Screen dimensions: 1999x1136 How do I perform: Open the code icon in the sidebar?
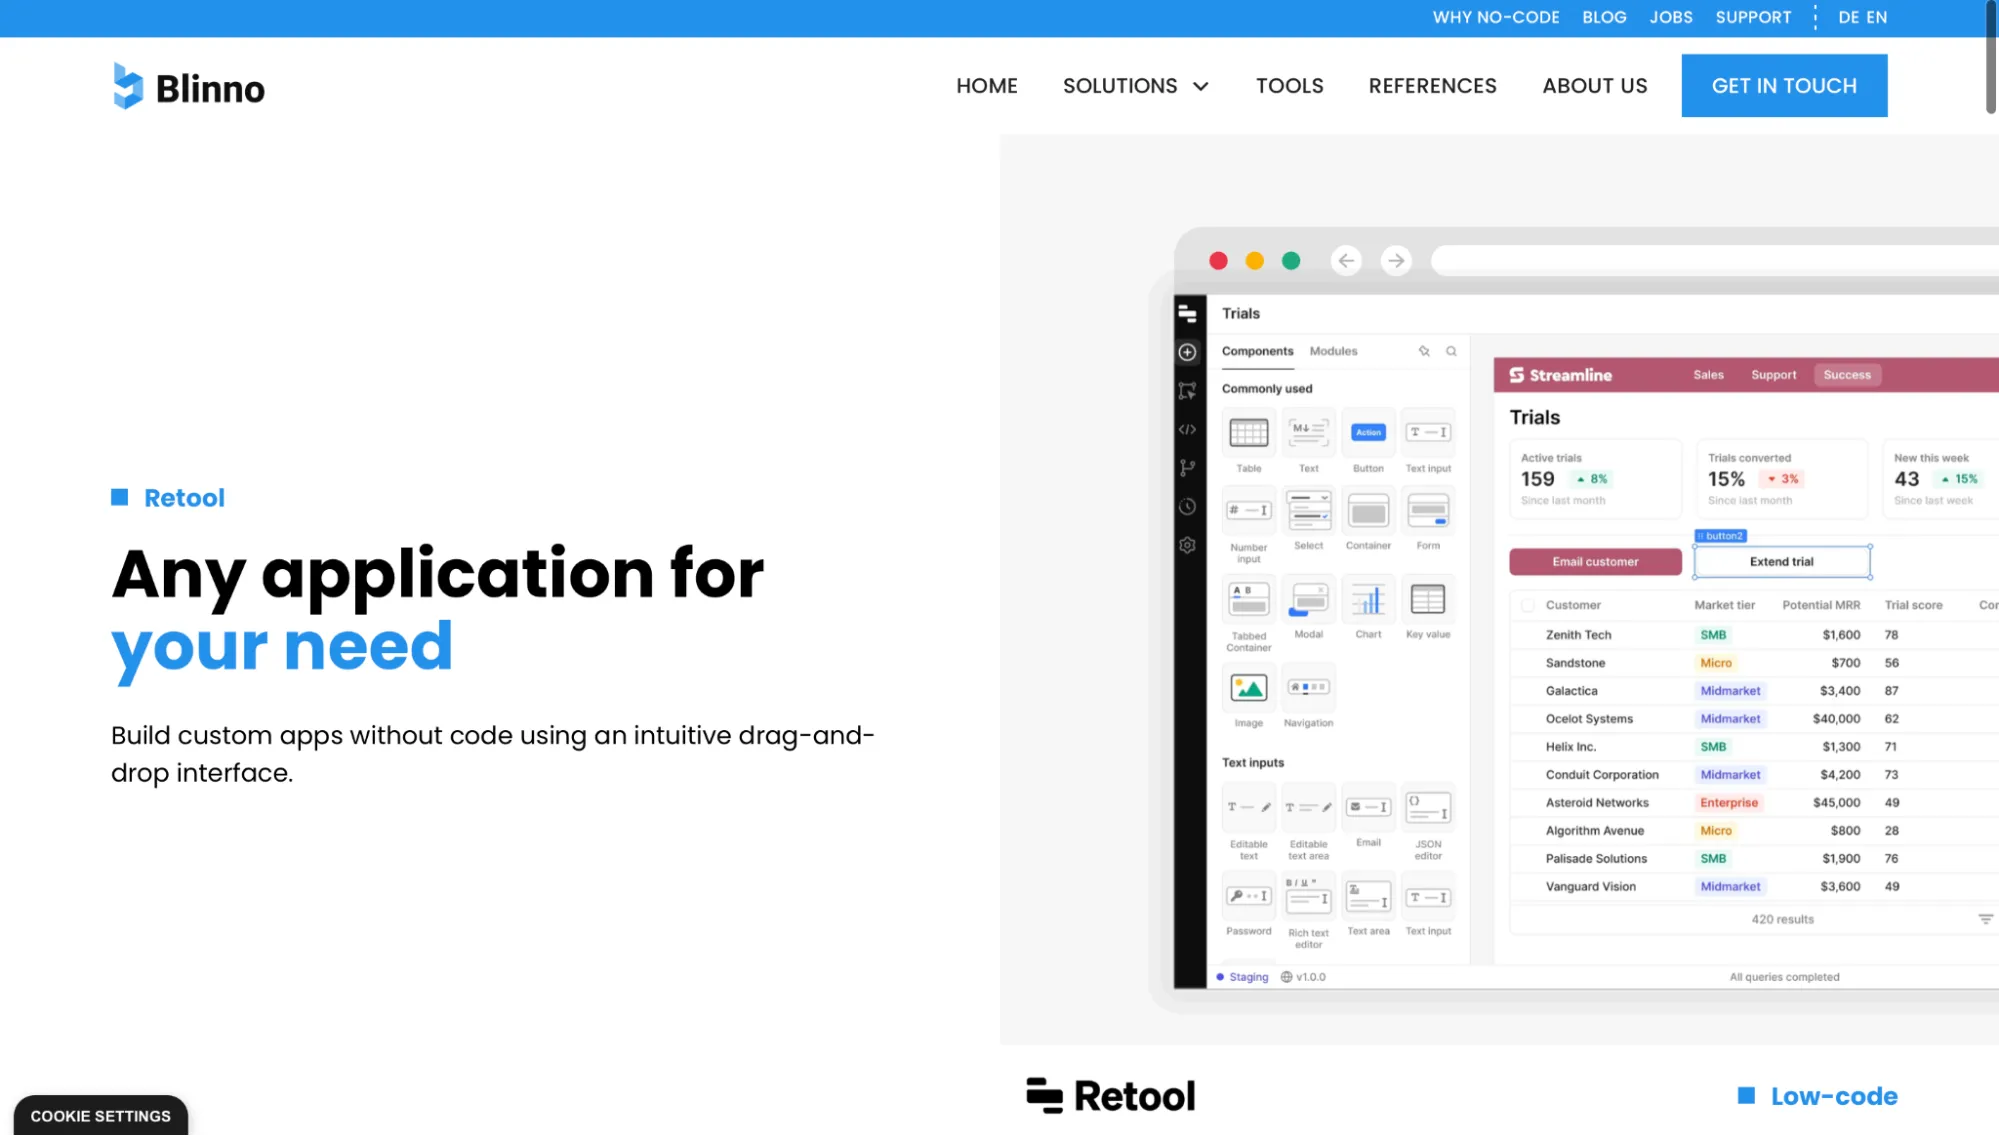(1187, 430)
